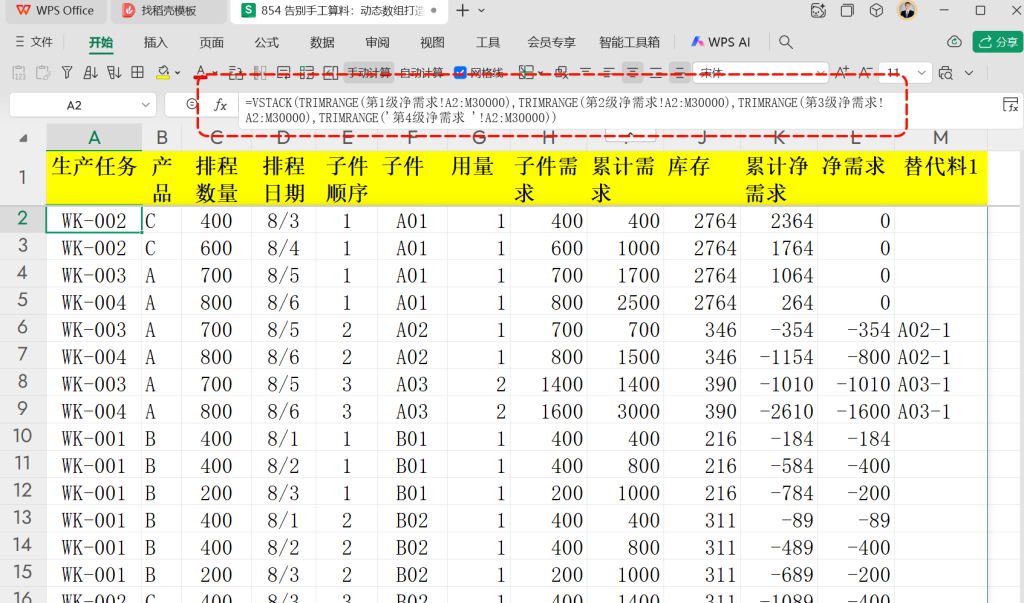This screenshot has width=1024, height=603.
Task: Open the user profile avatar
Action: coord(907,10)
